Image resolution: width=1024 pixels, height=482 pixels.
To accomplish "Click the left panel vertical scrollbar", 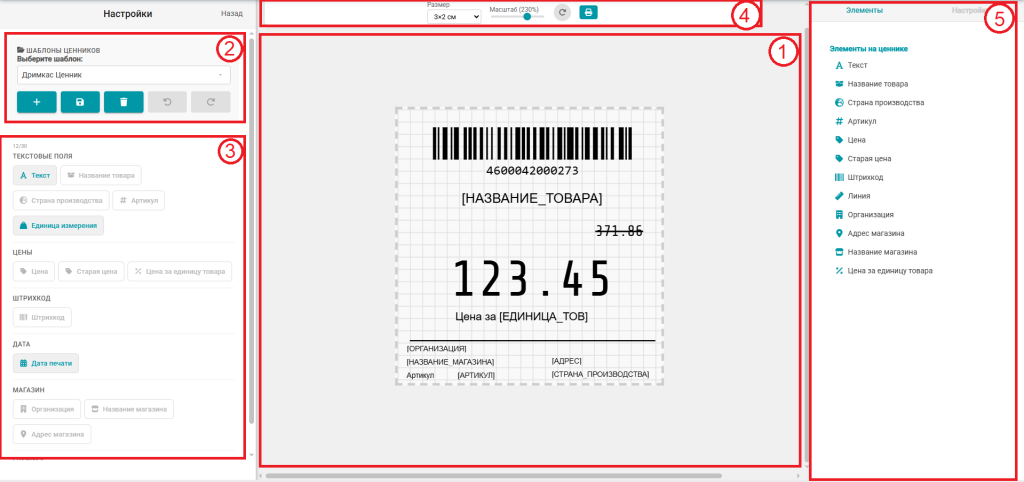I will (251, 232).
